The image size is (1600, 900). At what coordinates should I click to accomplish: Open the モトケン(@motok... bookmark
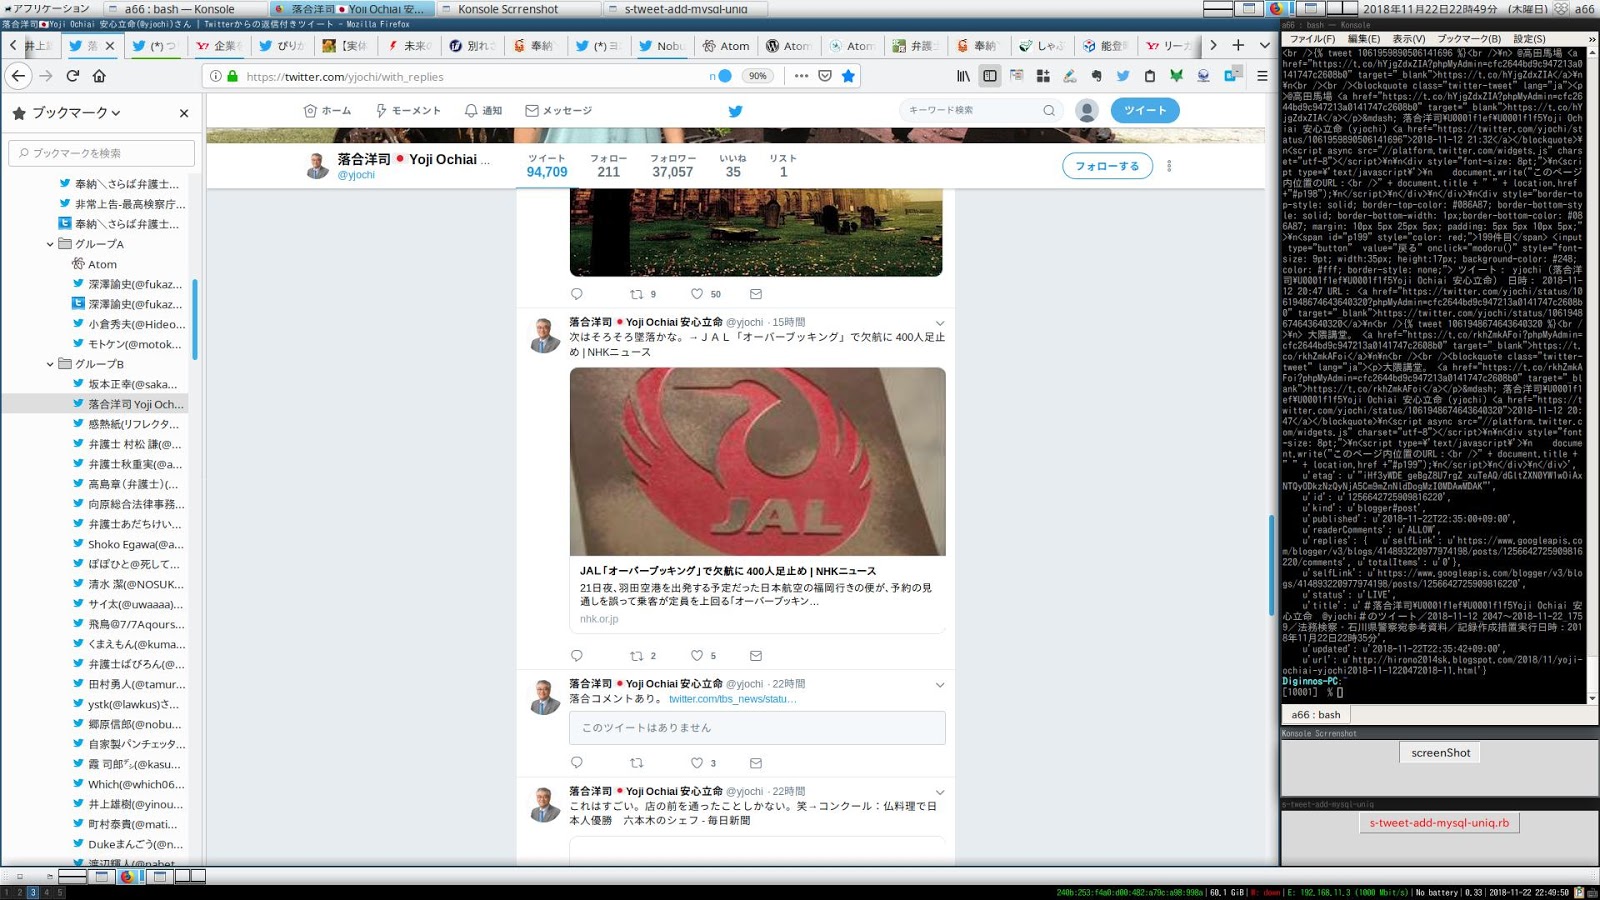[134, 344]
